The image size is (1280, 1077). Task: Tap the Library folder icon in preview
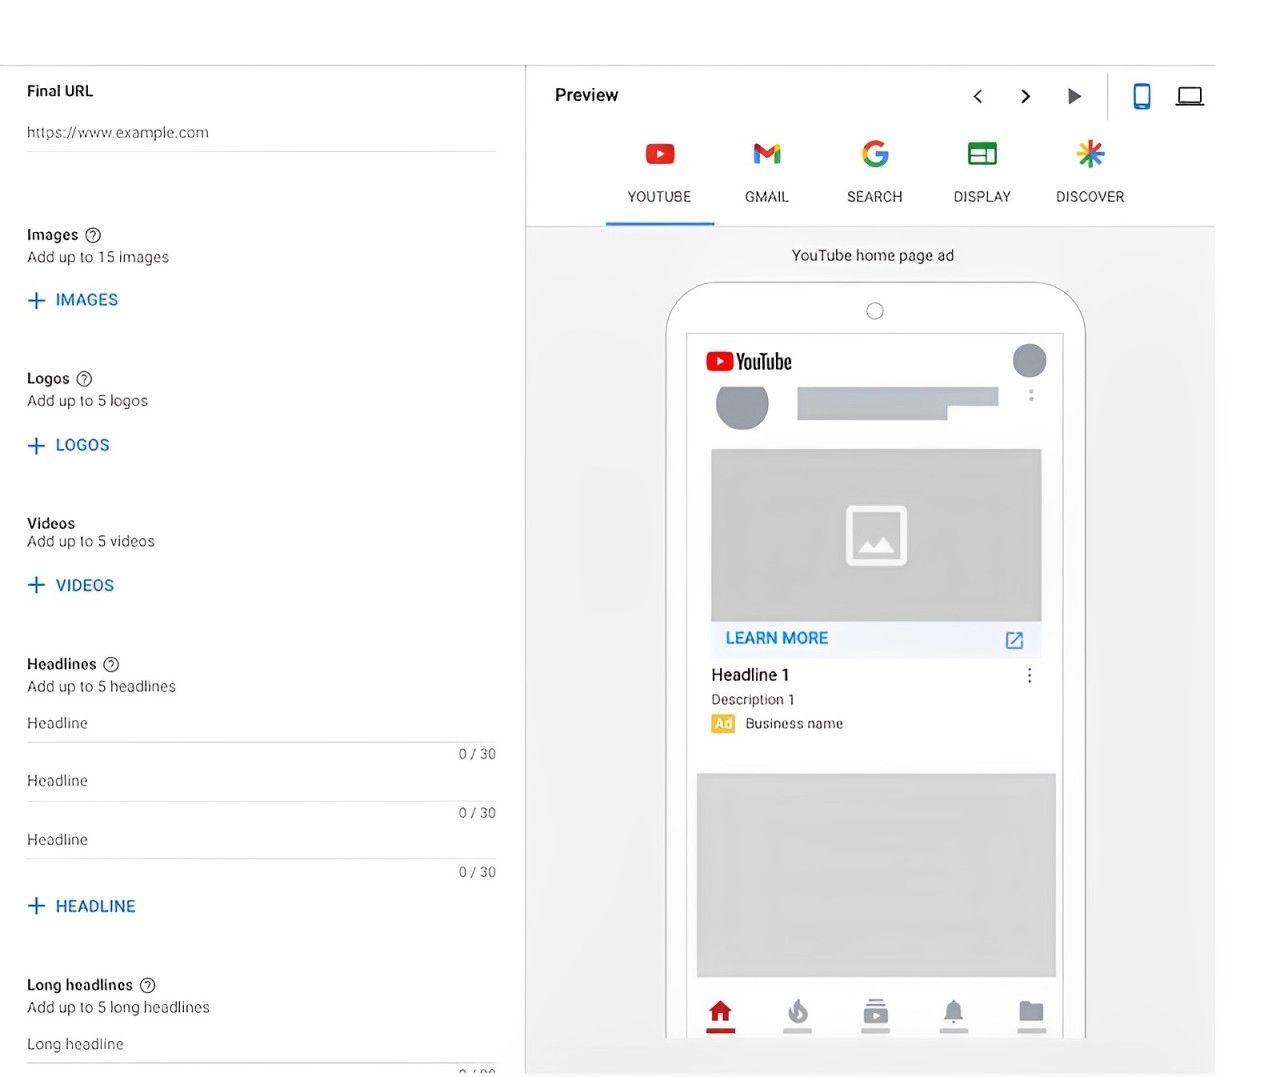click(x=1031, y=1012)
